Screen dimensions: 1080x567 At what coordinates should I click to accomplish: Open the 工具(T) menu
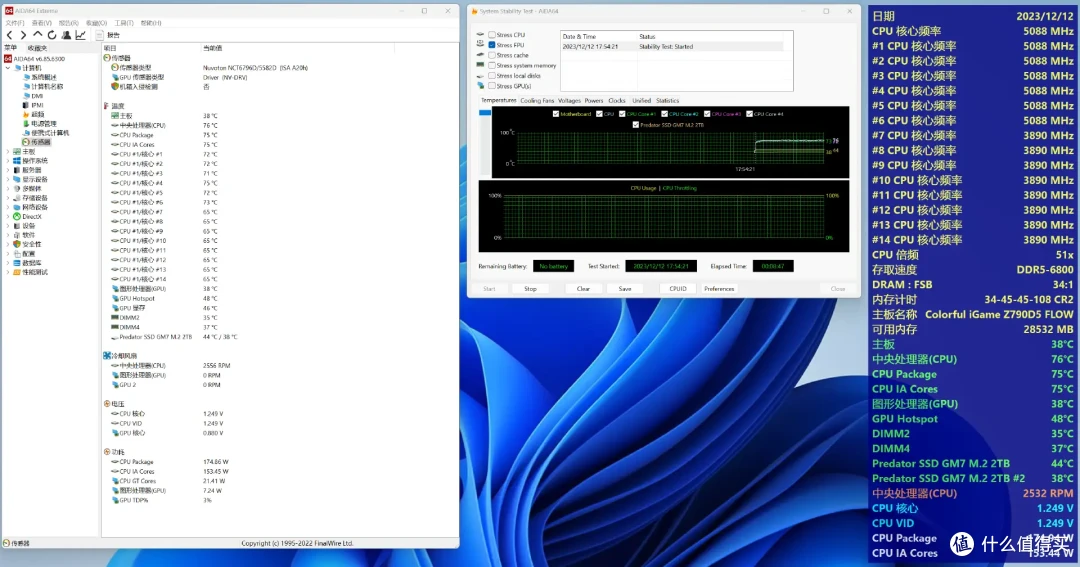(124, 23)
